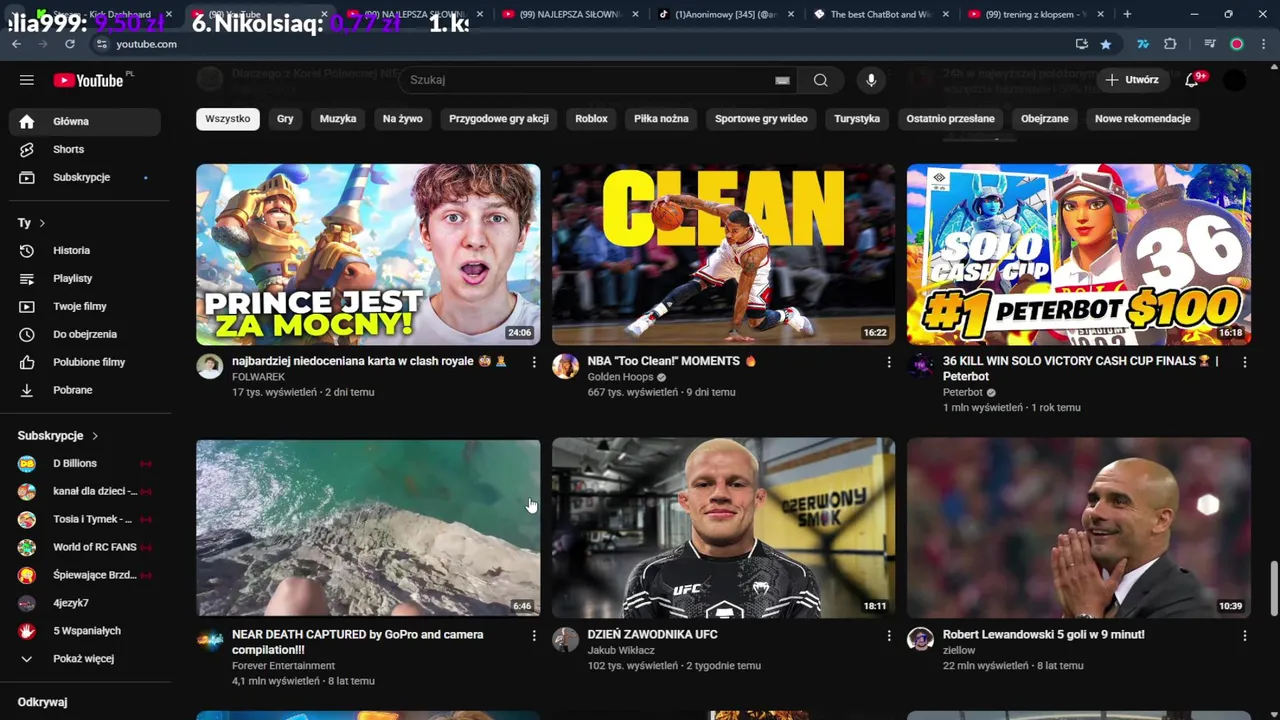Bookmark this page with star icon
1280x720 pixels.
(1105, 44)
